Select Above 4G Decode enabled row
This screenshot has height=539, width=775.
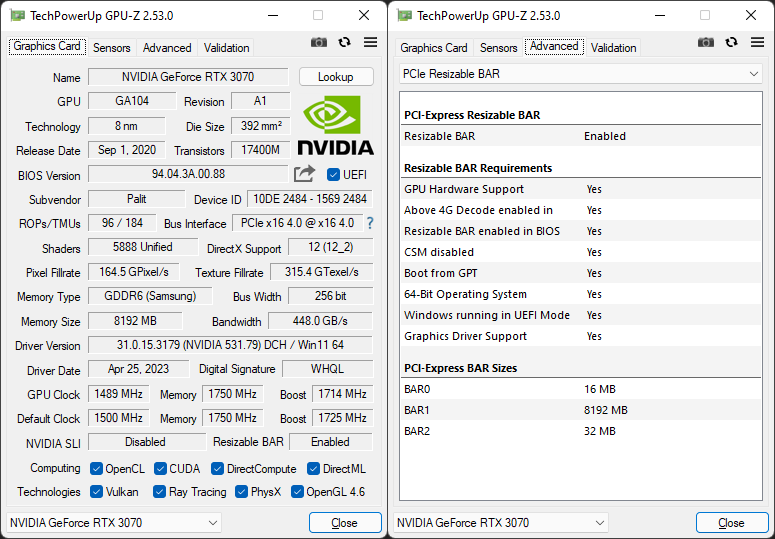pos(581,210)
